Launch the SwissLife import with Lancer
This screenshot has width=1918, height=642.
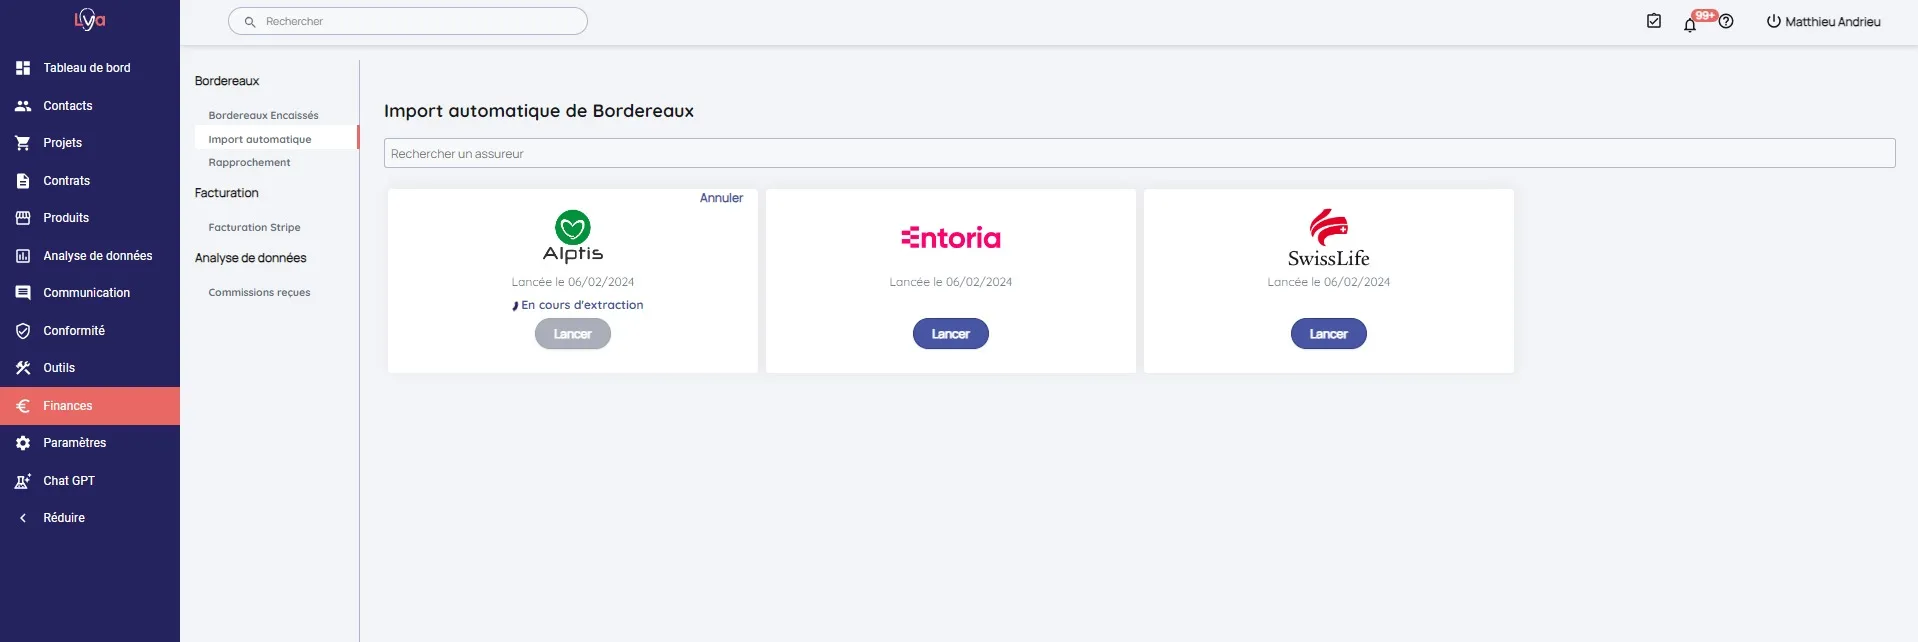tap(1329, 334)
